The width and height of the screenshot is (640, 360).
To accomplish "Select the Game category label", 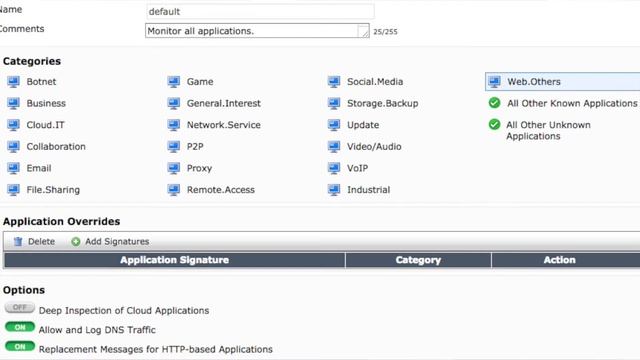I will click(x=200, y=82).
